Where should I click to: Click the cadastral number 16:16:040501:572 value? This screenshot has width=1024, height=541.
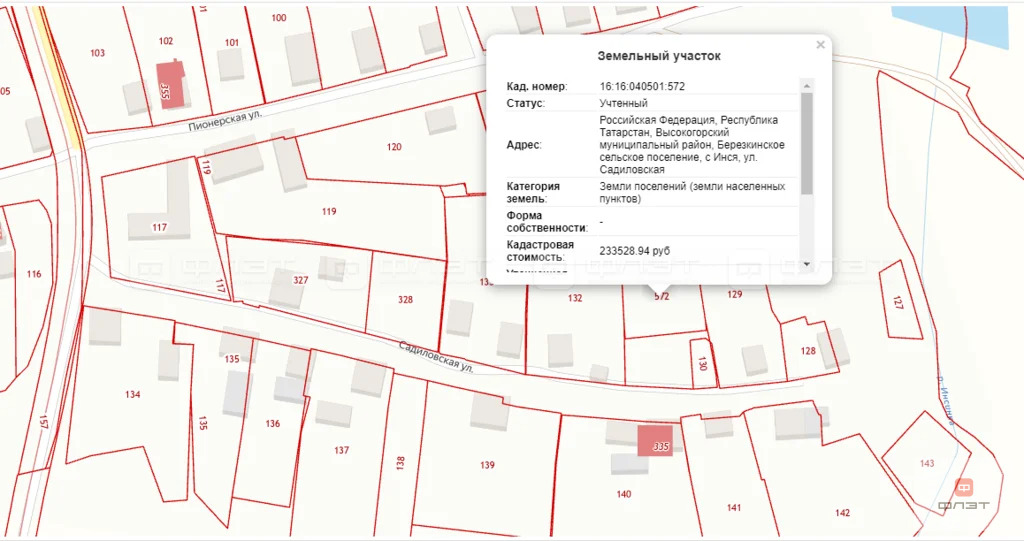(642, 86)
